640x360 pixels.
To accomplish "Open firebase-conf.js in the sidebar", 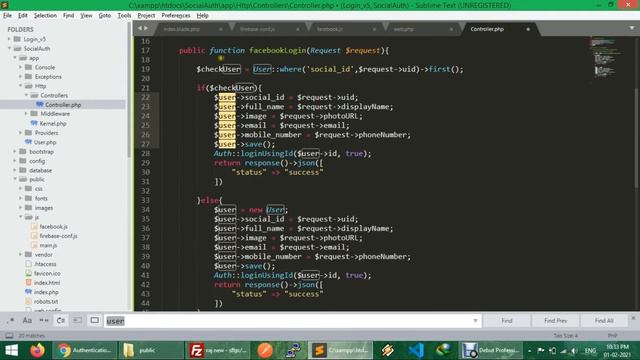I will coord(58,236).
